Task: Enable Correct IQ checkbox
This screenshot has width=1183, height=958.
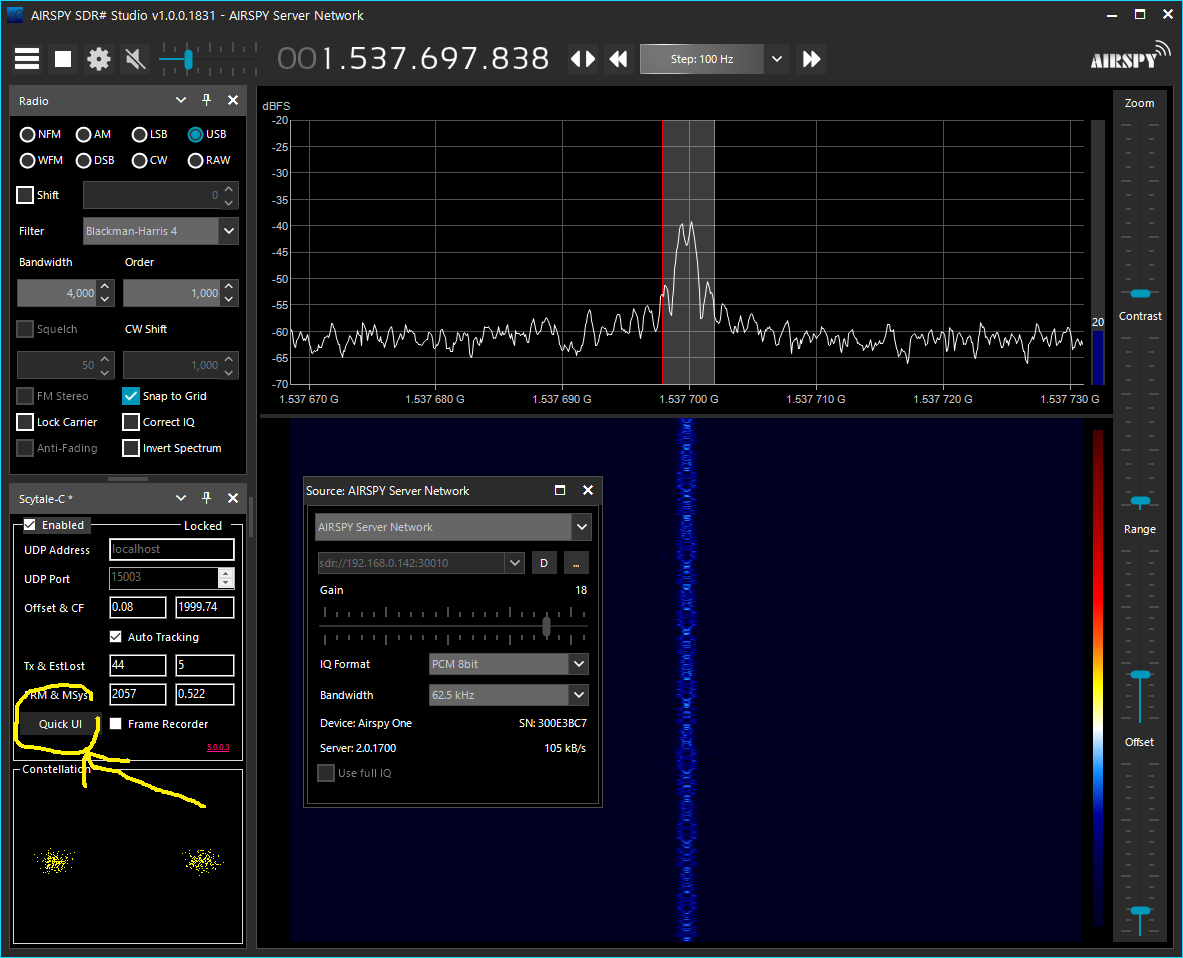Action: point(131,422)
